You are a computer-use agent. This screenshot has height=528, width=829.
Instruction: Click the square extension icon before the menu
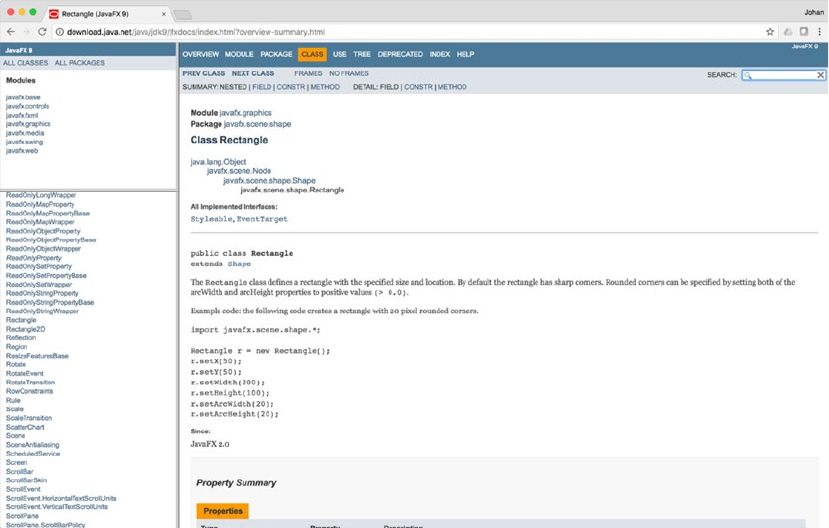coord(804,32)
